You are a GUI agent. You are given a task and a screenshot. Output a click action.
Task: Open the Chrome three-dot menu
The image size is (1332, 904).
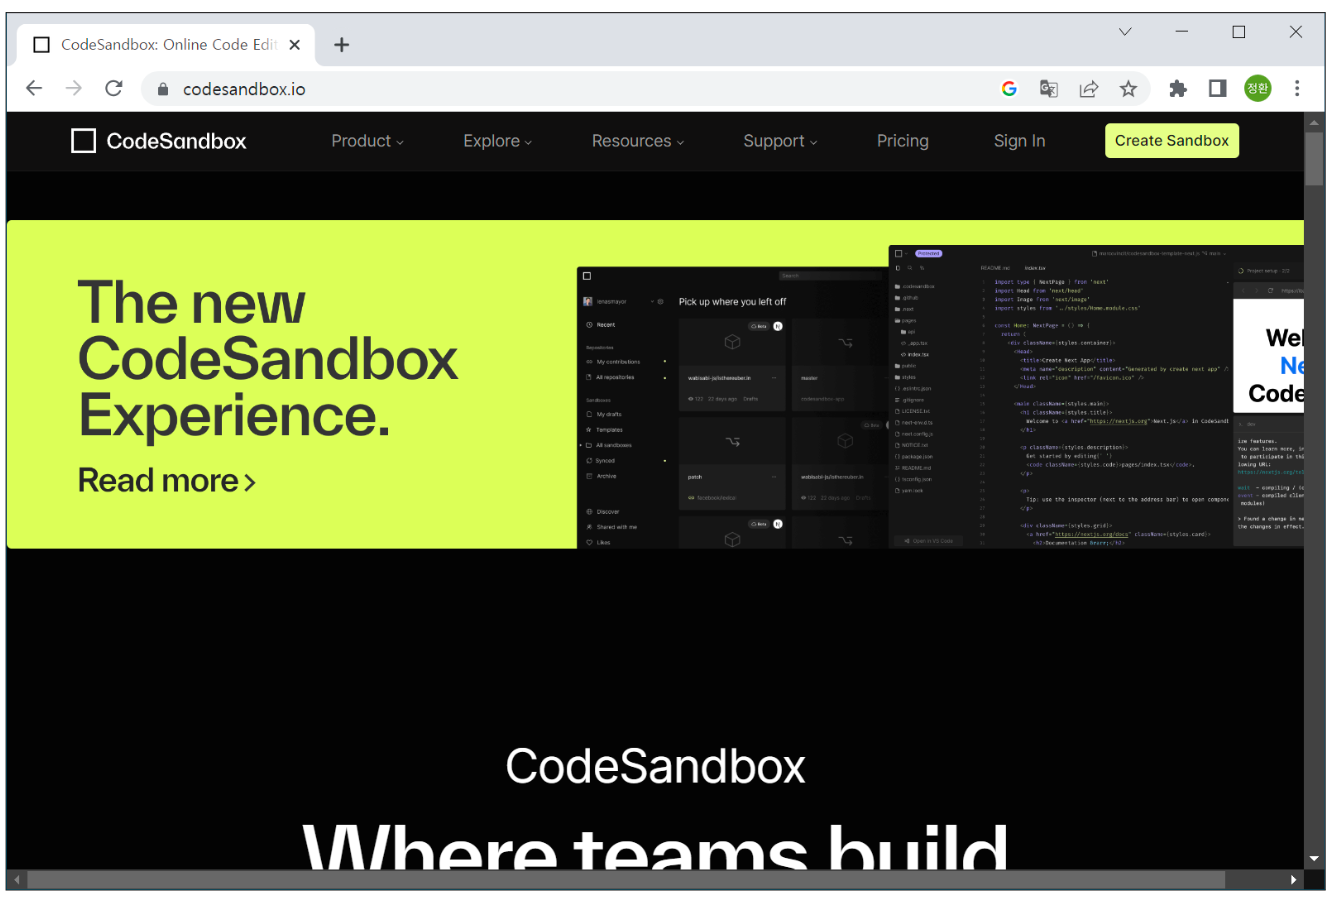point(1297,89)
